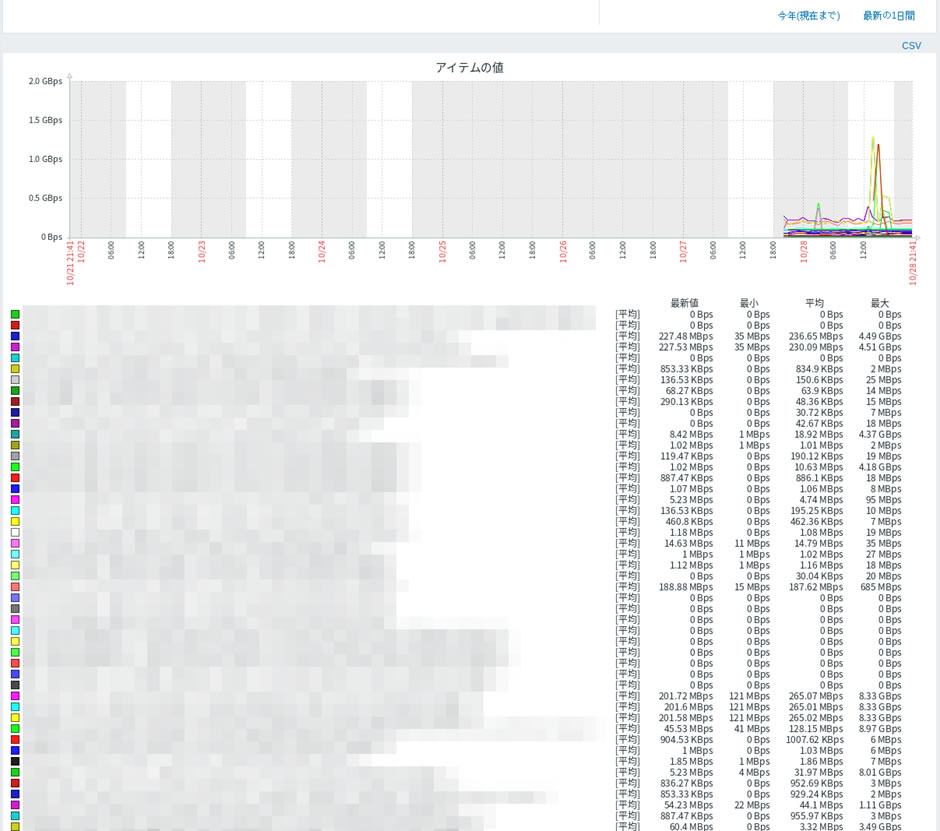This screenshot has height=831, width=940.
Task: Click the 最小 column header
Action: (749, 303)
